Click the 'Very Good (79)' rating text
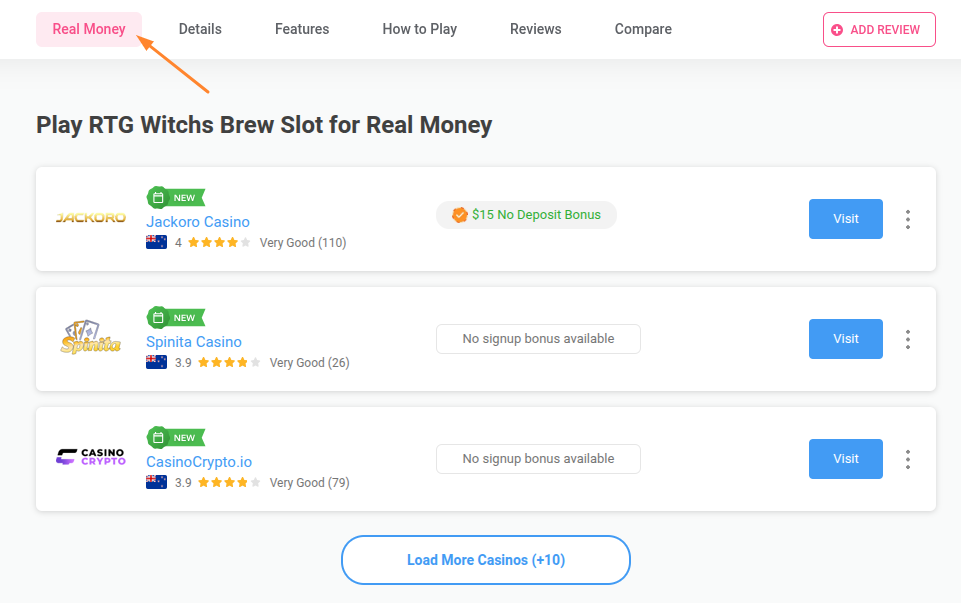 click(310, 483)
